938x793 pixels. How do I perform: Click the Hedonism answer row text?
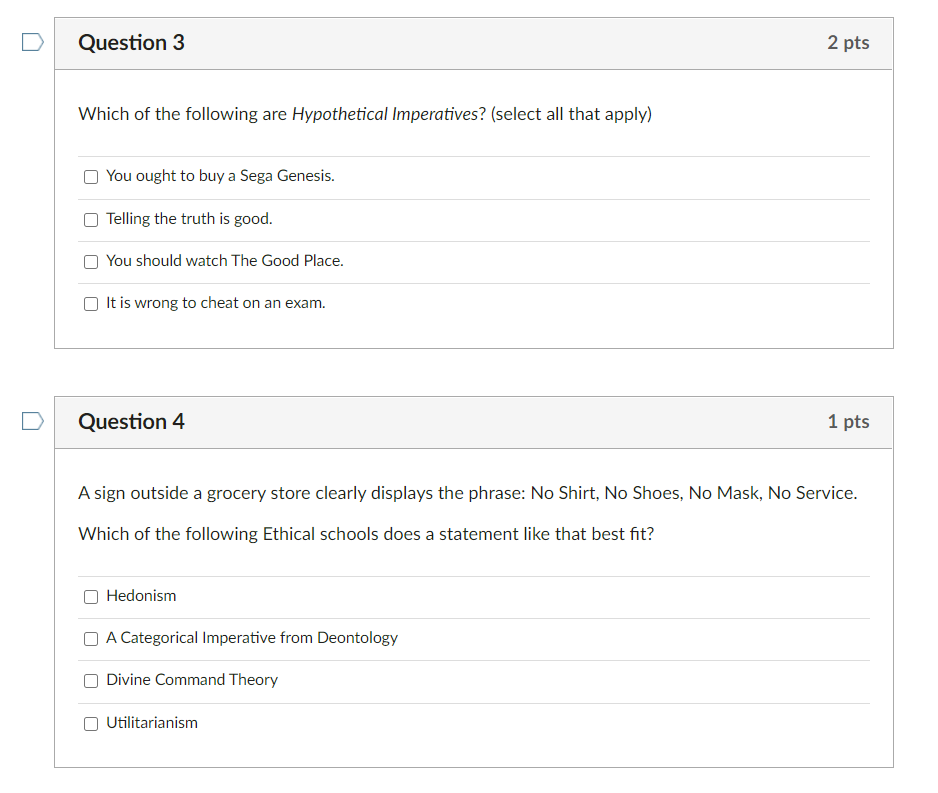[x=141, y=596]
